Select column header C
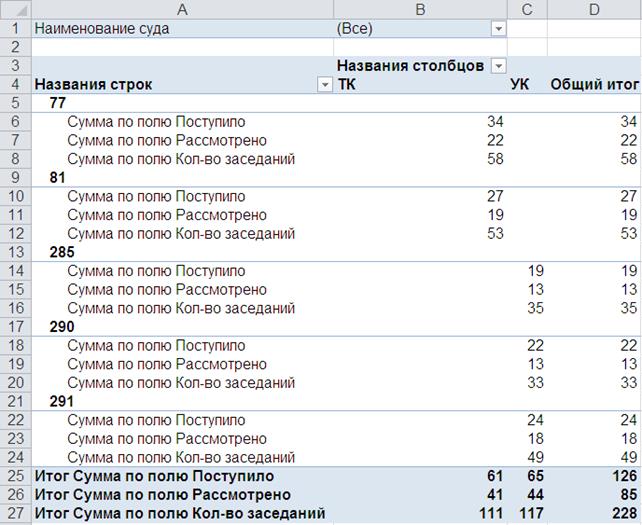This screenshot has height=525, width=642. [x=527, y=9]
